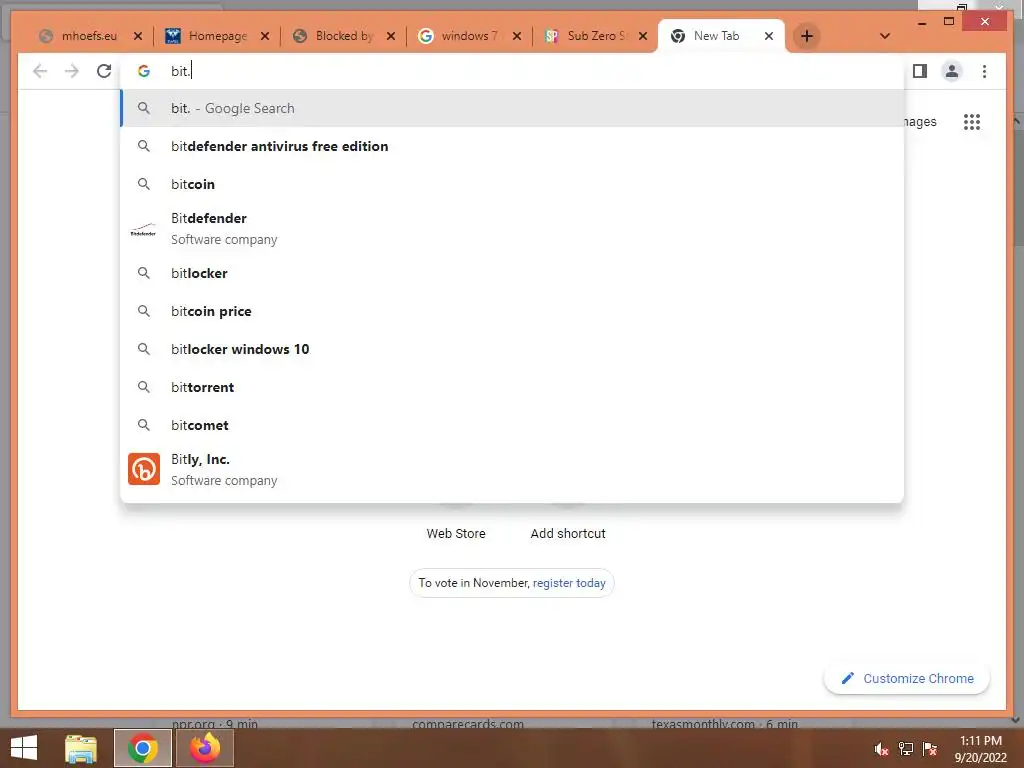
Task: Click the network tray icon
Action: click(906, 749)
